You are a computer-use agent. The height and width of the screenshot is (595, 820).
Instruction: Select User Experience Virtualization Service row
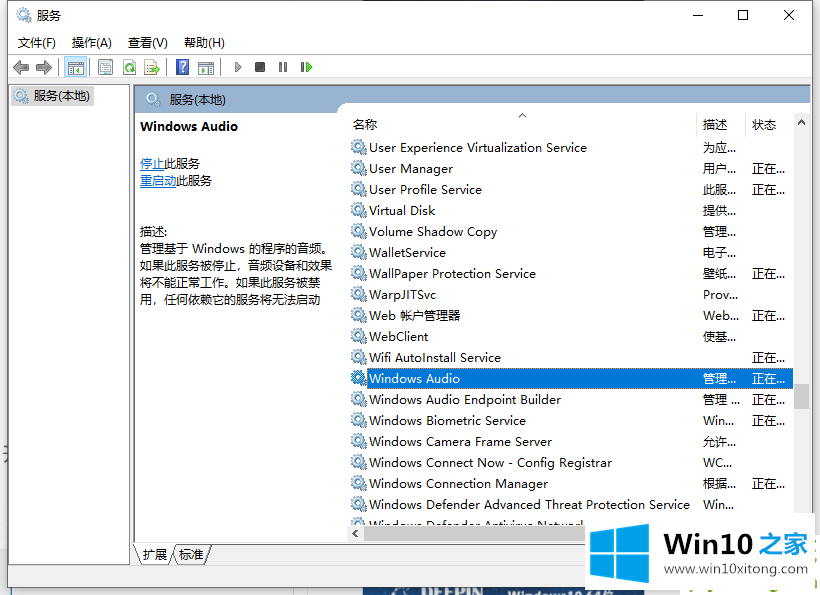[572, 148]
